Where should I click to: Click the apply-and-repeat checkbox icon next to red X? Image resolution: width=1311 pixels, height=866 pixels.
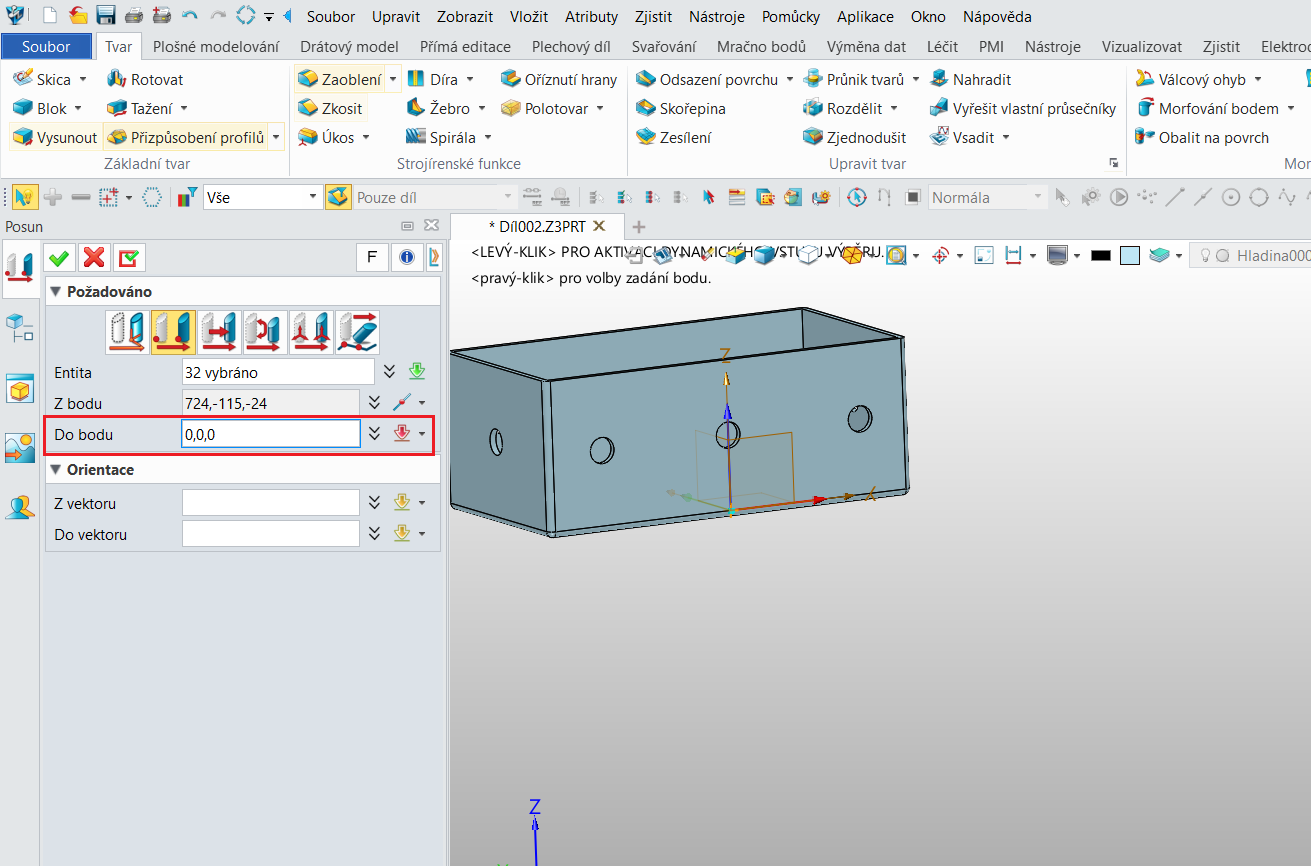click(x=129, y=258)
